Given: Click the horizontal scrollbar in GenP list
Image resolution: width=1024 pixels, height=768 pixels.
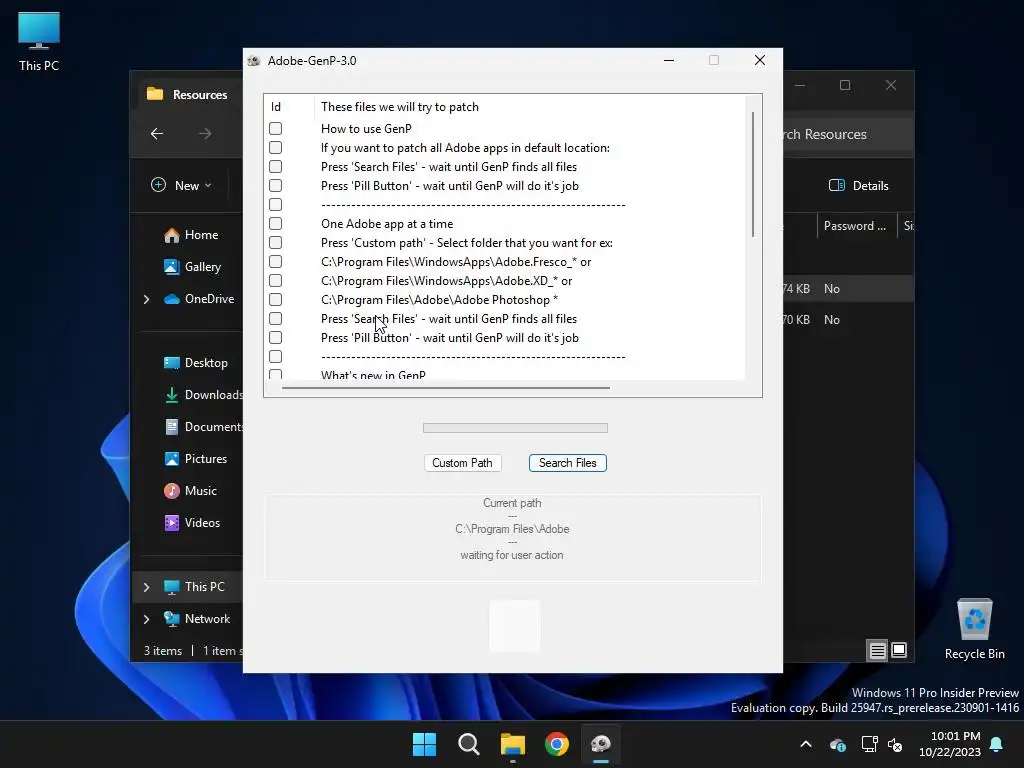Looking at the screenshot, I should 446,388.
